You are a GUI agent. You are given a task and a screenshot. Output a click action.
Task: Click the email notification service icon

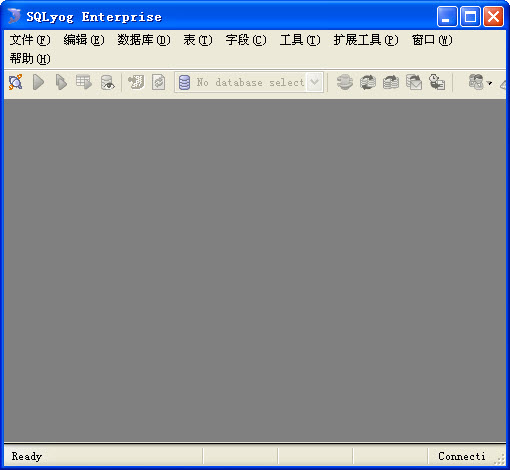pos(414,82)
